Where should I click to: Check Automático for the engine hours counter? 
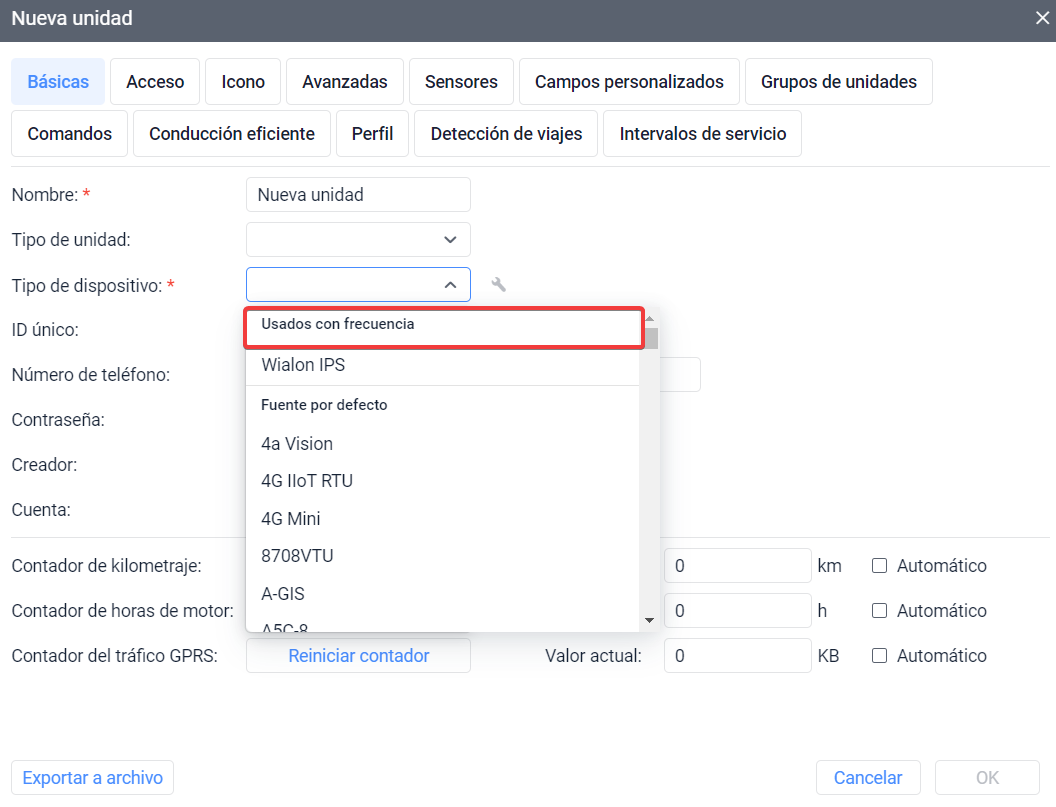pos(879,610)
